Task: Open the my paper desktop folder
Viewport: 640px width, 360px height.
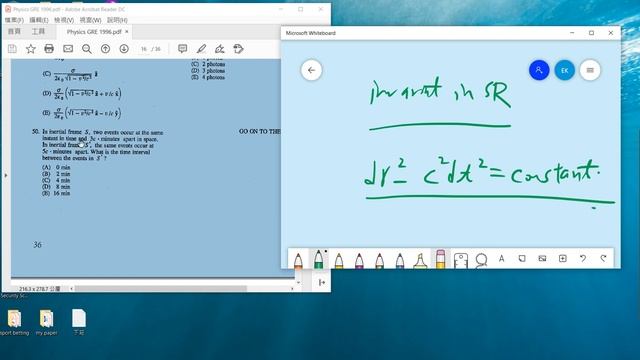Action: (46, 322)
